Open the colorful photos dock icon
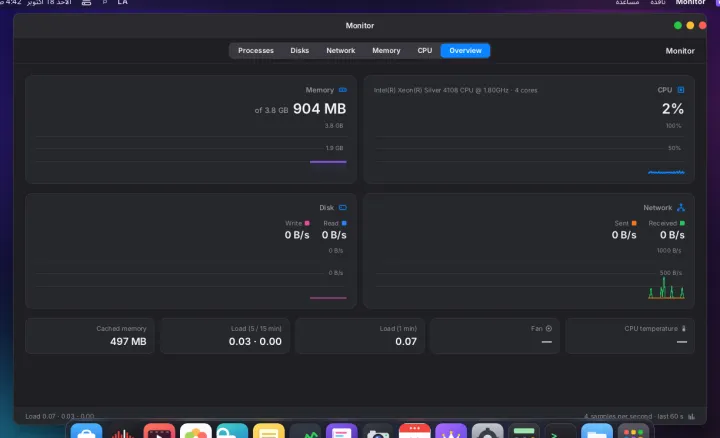720x438 pixels. tap(196, 432)
